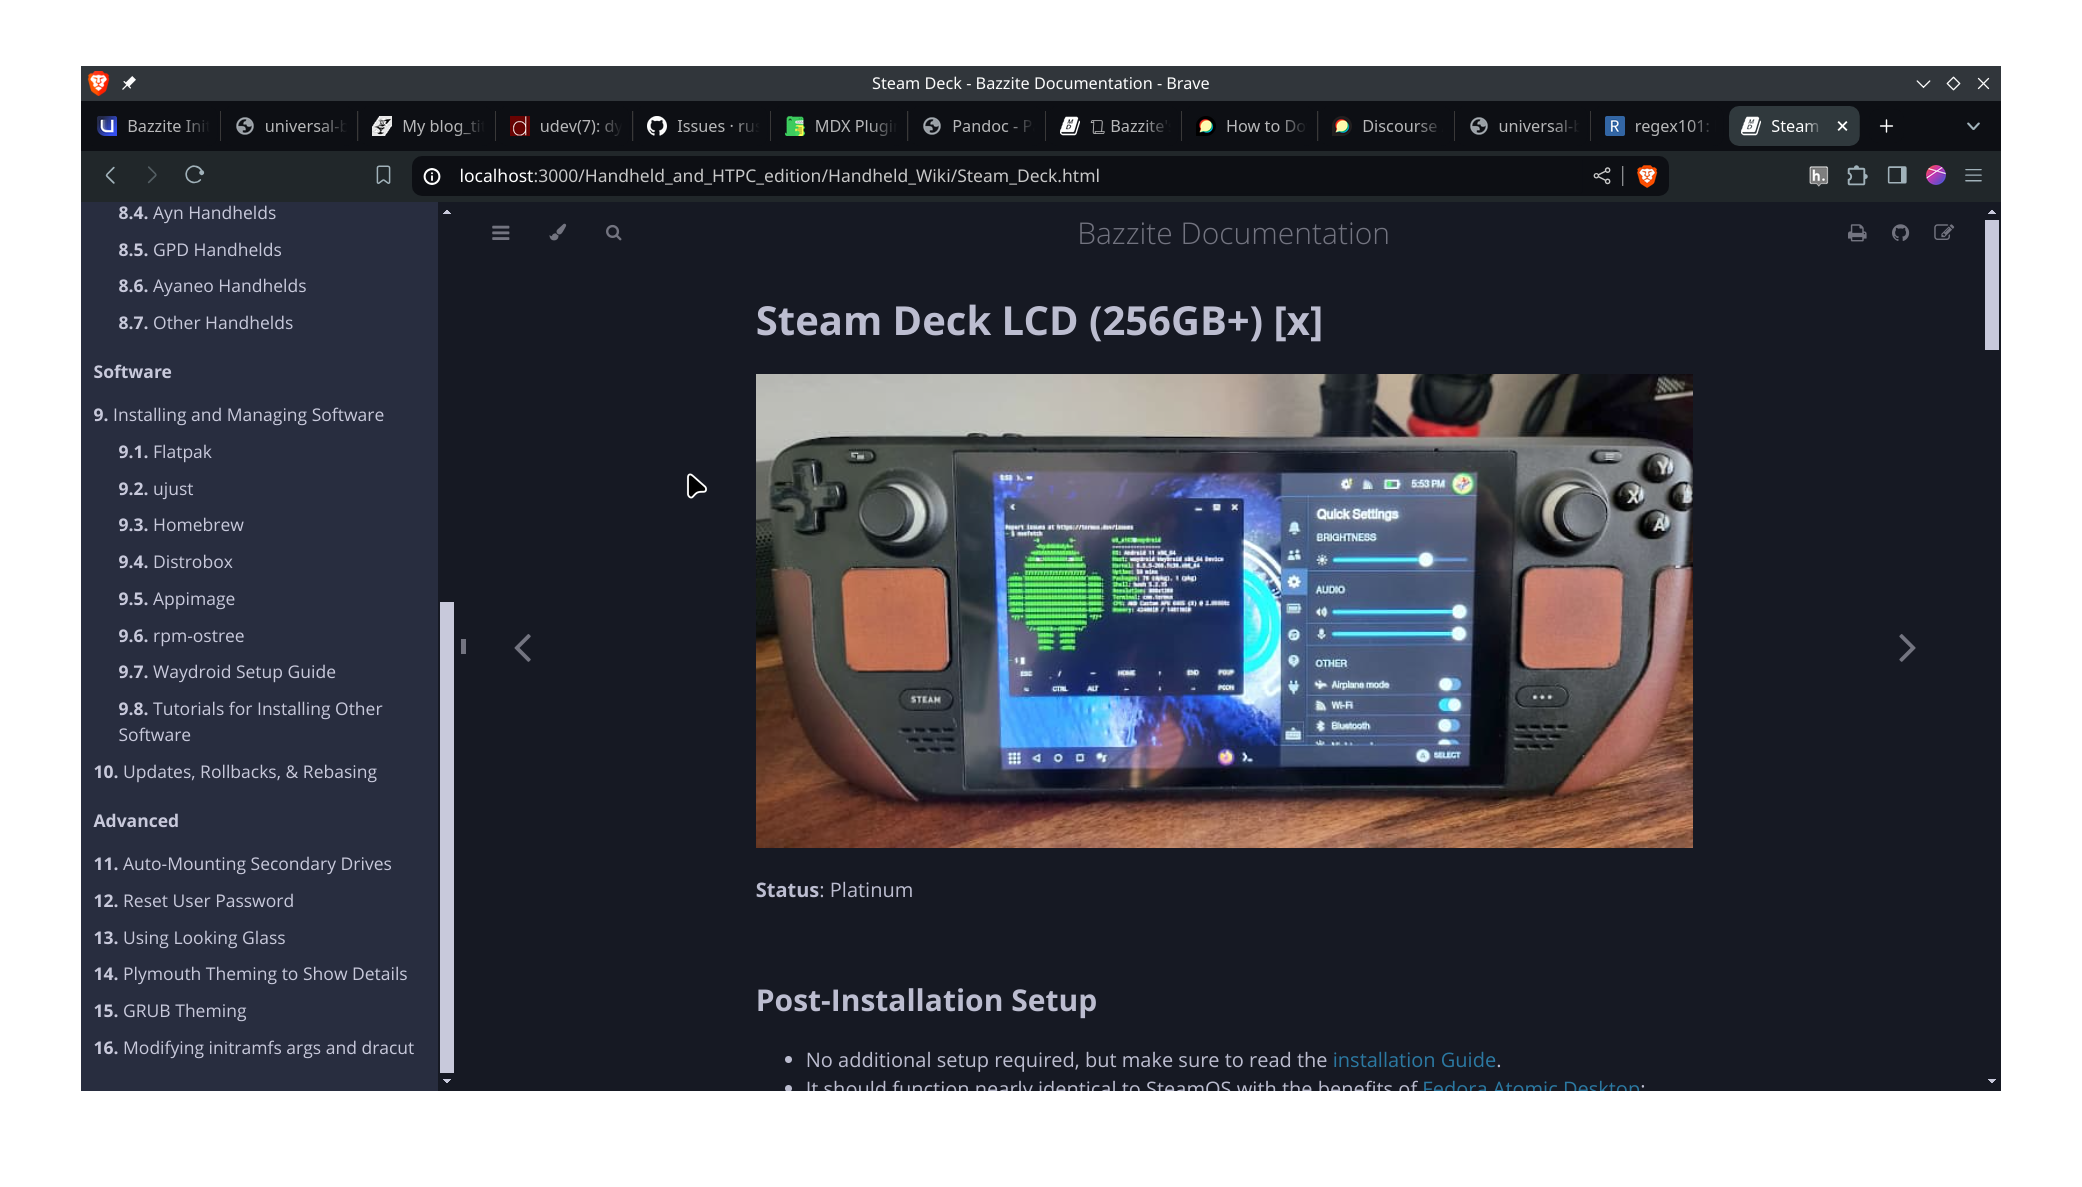This screenshot has height=1187, width=2082.
Task: Toggle the Brave sidebar panel button
Action: pos(1897,176)
